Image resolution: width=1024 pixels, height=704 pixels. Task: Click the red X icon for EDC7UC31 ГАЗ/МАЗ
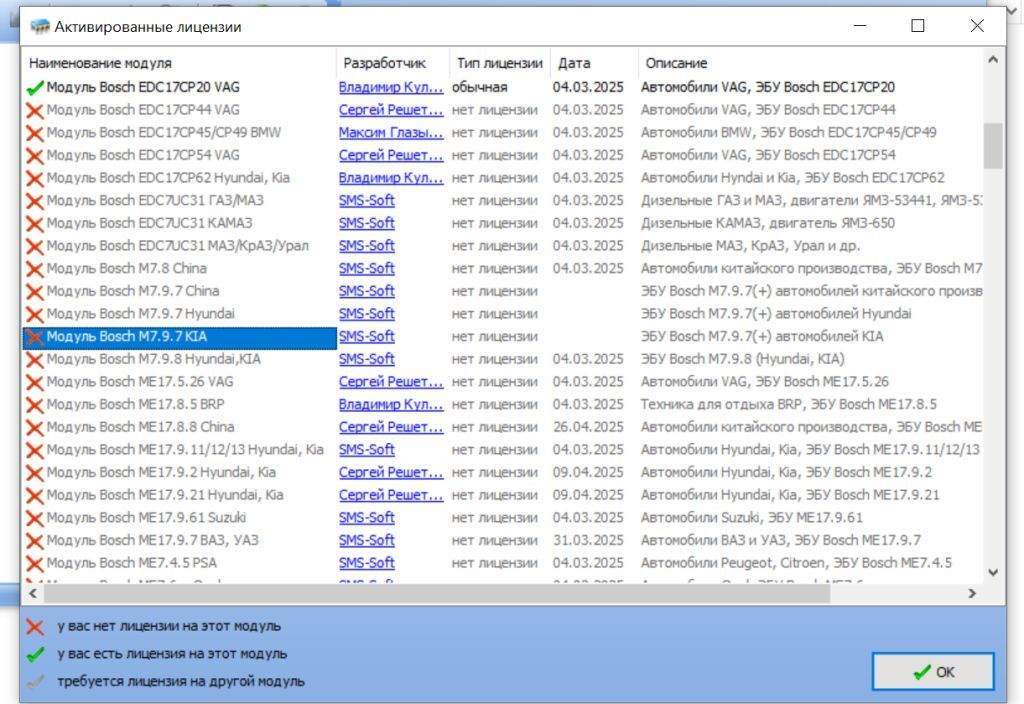[x=35, y=201]
